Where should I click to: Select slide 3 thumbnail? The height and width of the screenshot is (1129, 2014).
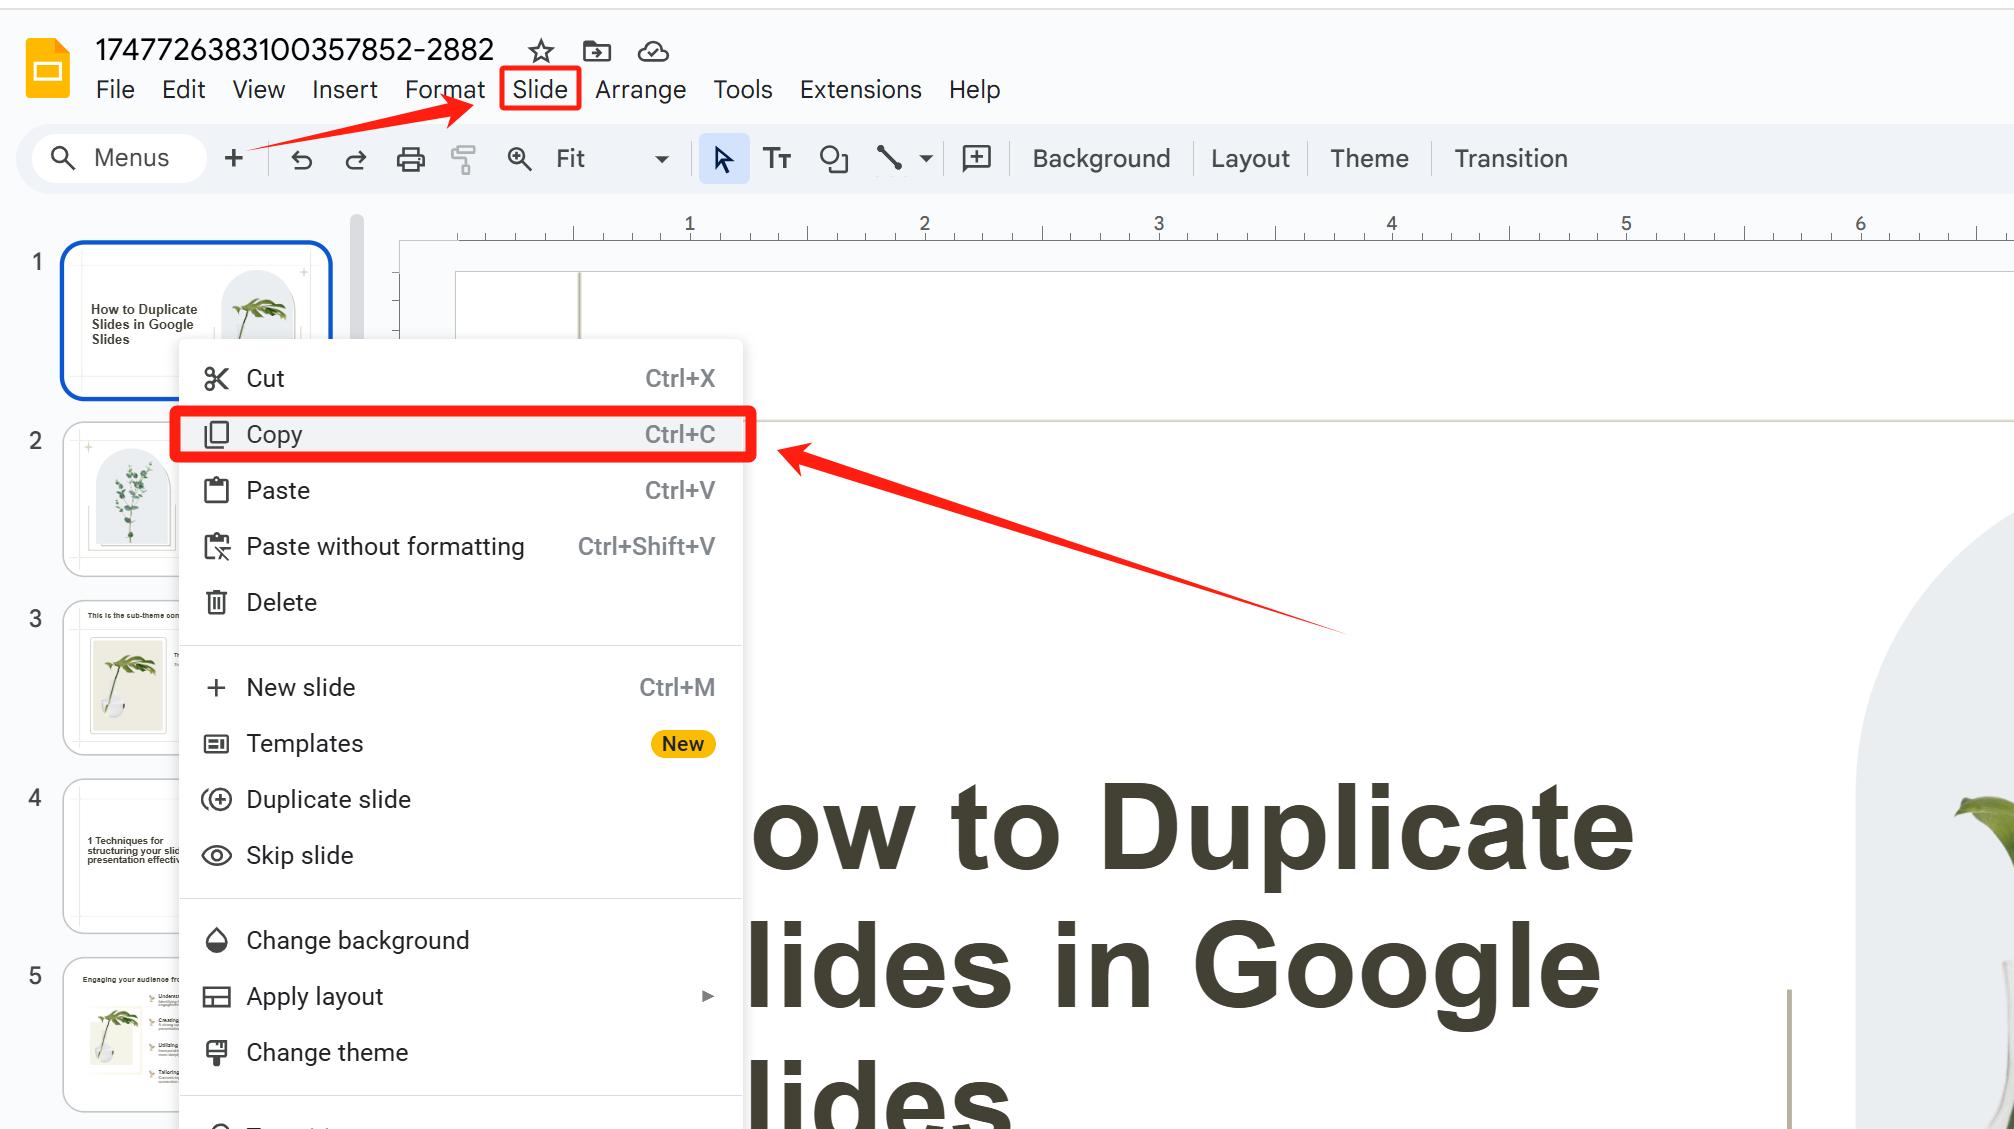click(x=122, y=678)
